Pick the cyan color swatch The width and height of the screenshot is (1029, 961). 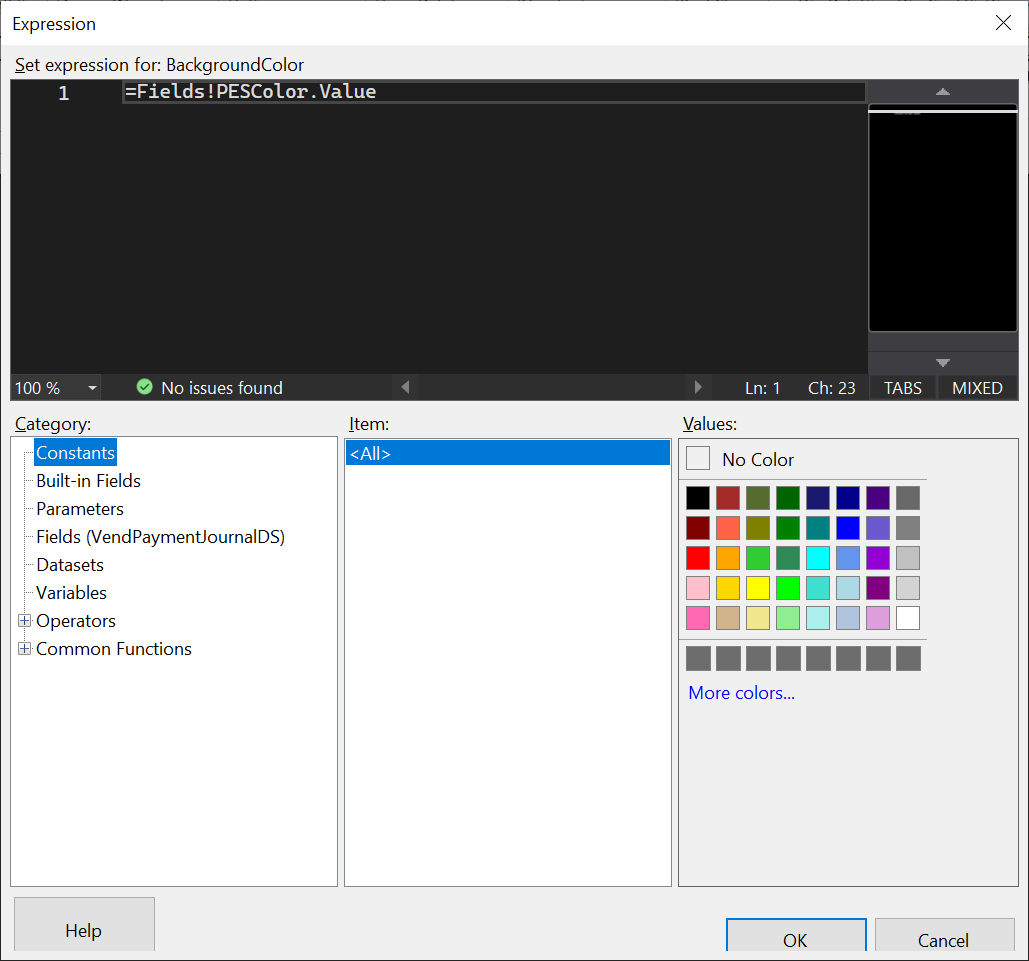[818, 558]
